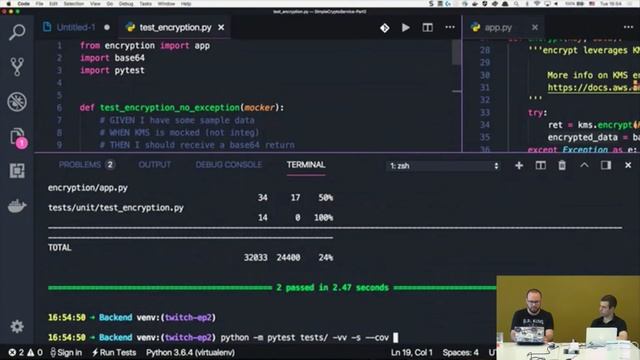Move the panel position with the layout icon
This screenshot has width=640, height=360.
click(x=606, y=165)
